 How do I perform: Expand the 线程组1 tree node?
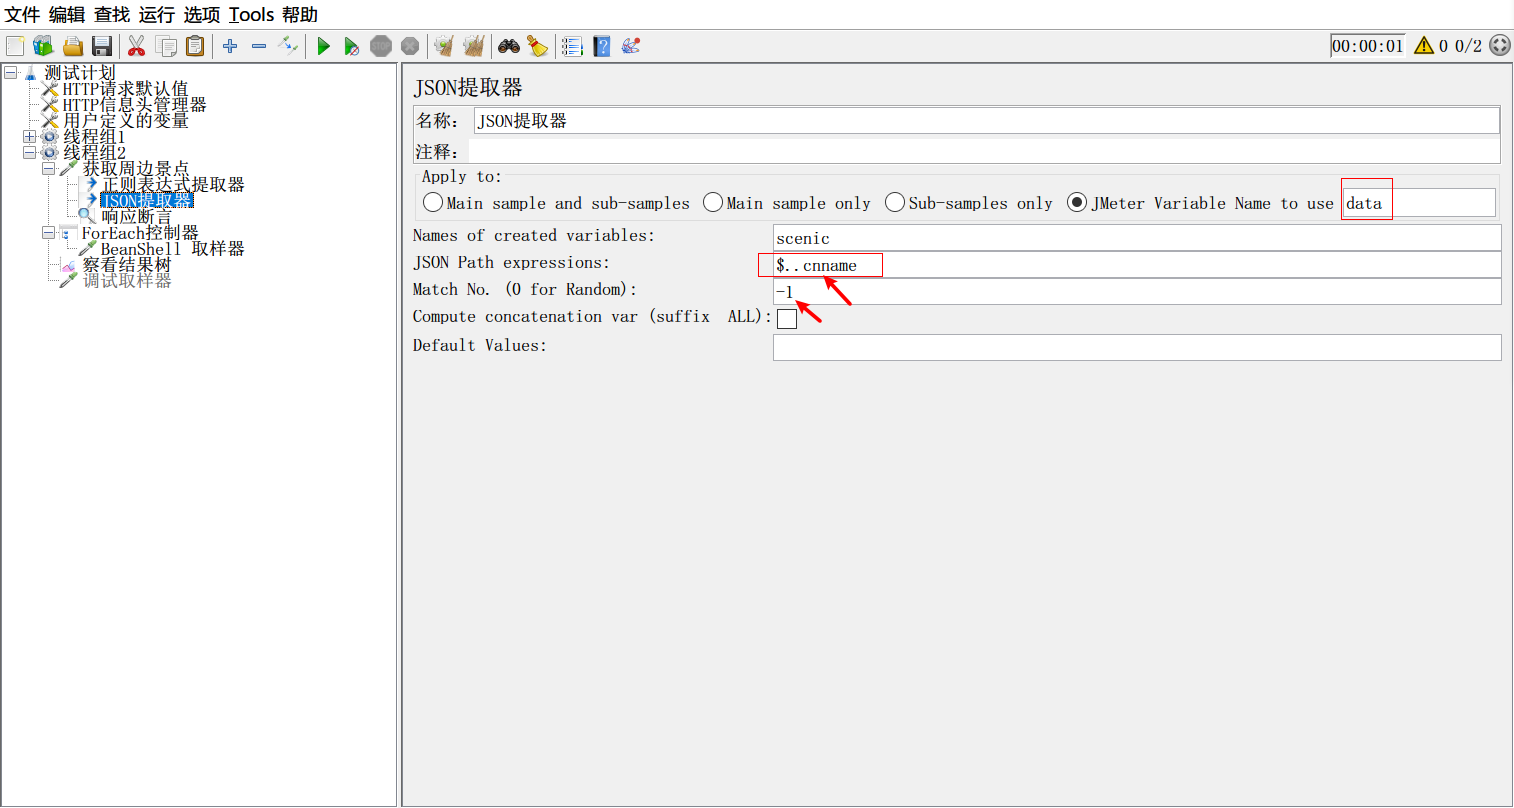click(29, 137)
